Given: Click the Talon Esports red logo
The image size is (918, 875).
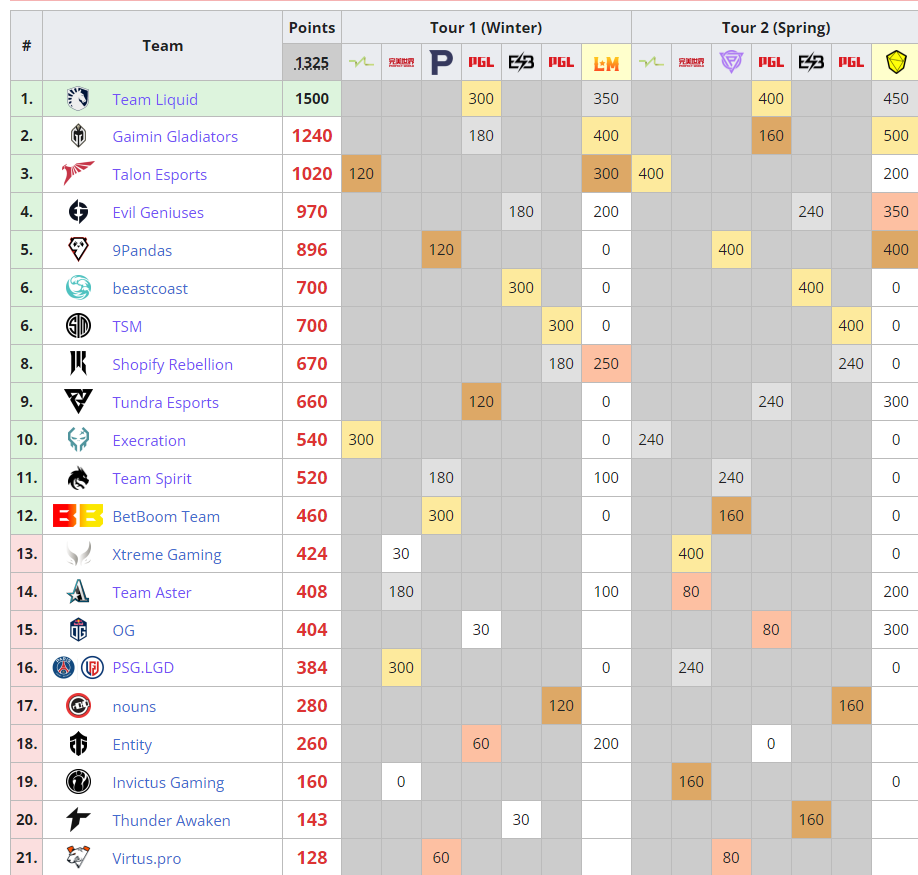Looking at the screenshot, I should tap(78, 173).
